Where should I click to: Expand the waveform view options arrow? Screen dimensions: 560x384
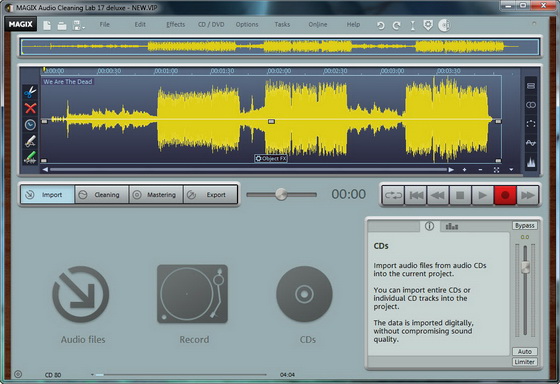tap(511, 170)
